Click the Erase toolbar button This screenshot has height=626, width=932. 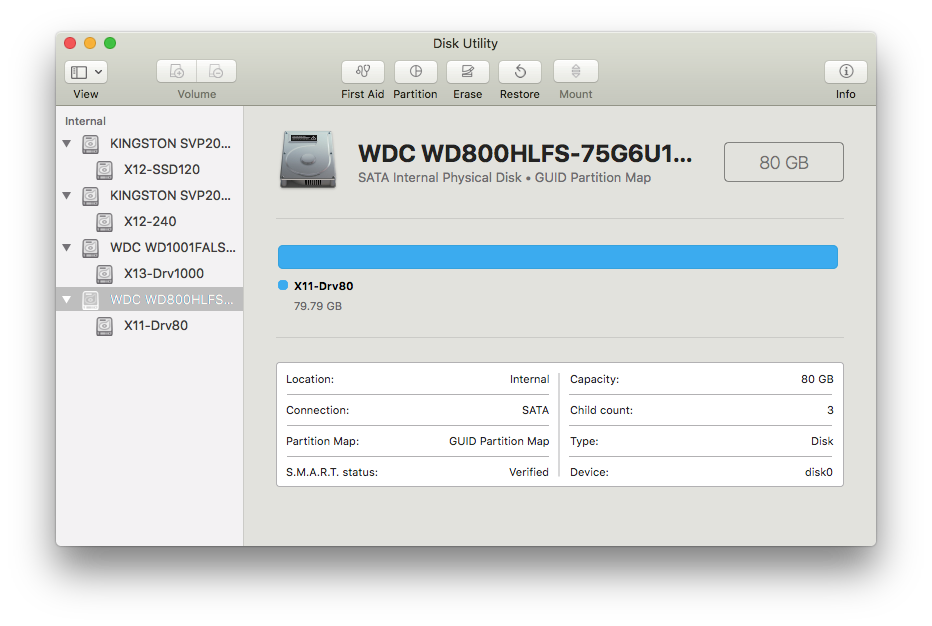468,72
